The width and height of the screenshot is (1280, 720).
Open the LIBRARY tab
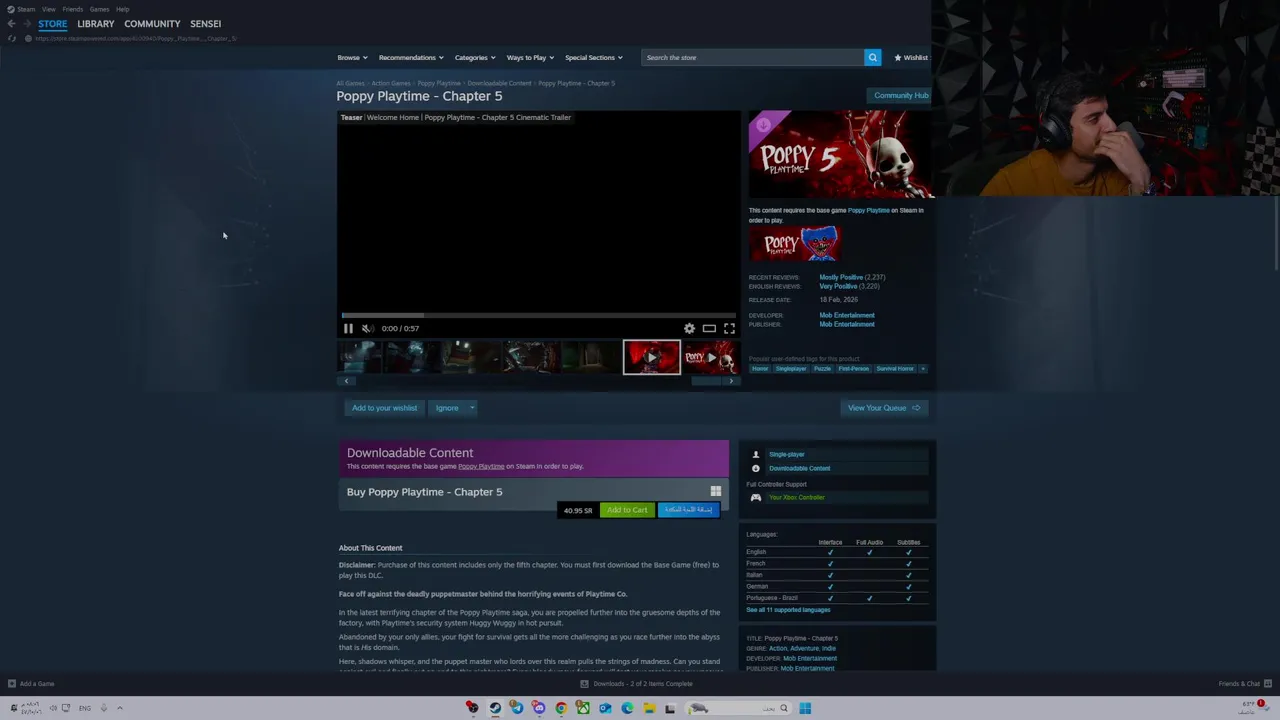click(96, 23)
